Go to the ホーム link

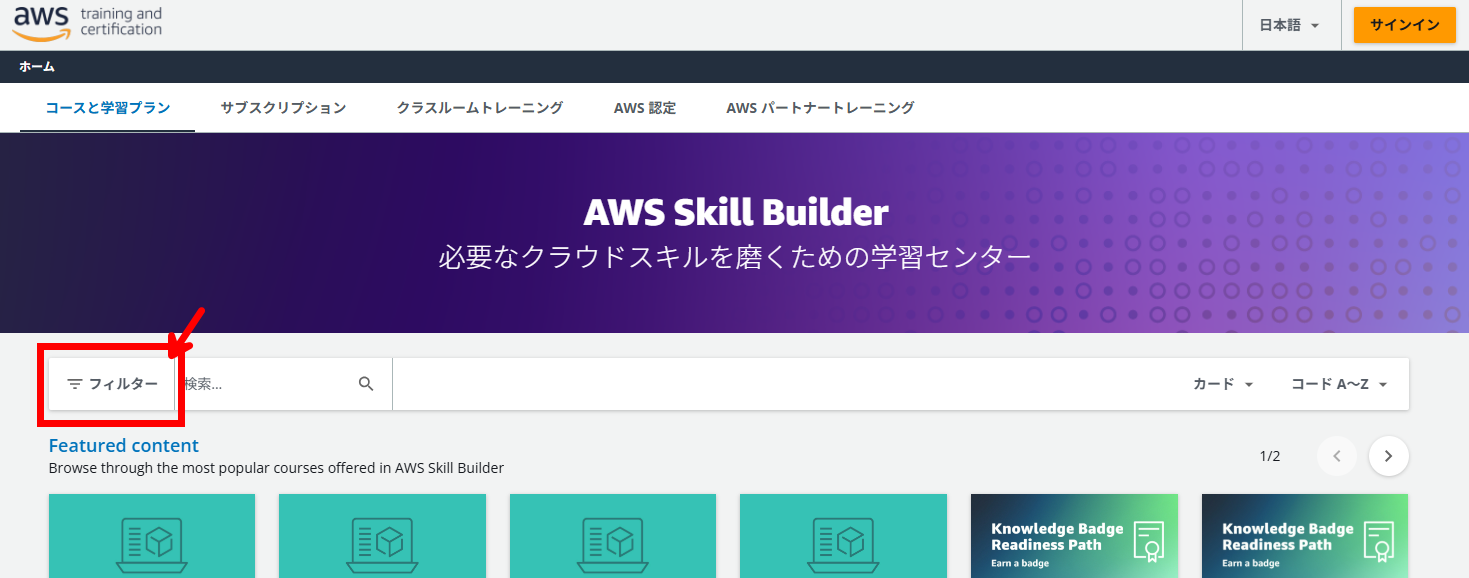(37, 67)
